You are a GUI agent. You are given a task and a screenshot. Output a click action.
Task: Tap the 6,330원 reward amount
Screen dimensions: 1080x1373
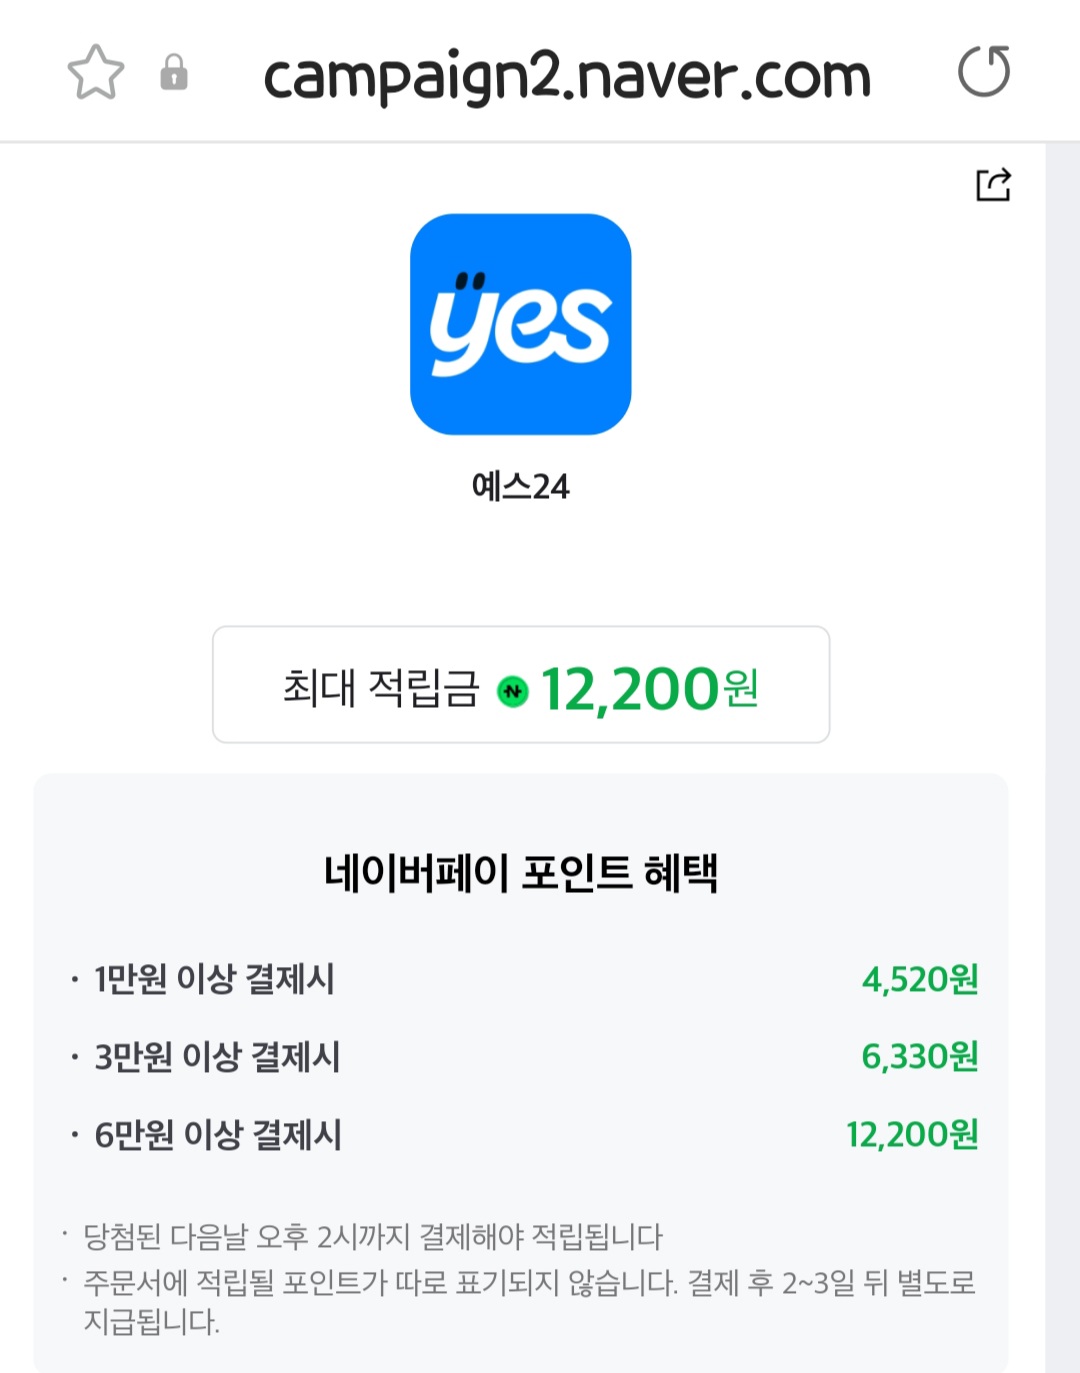click(x=920, y=1057)
